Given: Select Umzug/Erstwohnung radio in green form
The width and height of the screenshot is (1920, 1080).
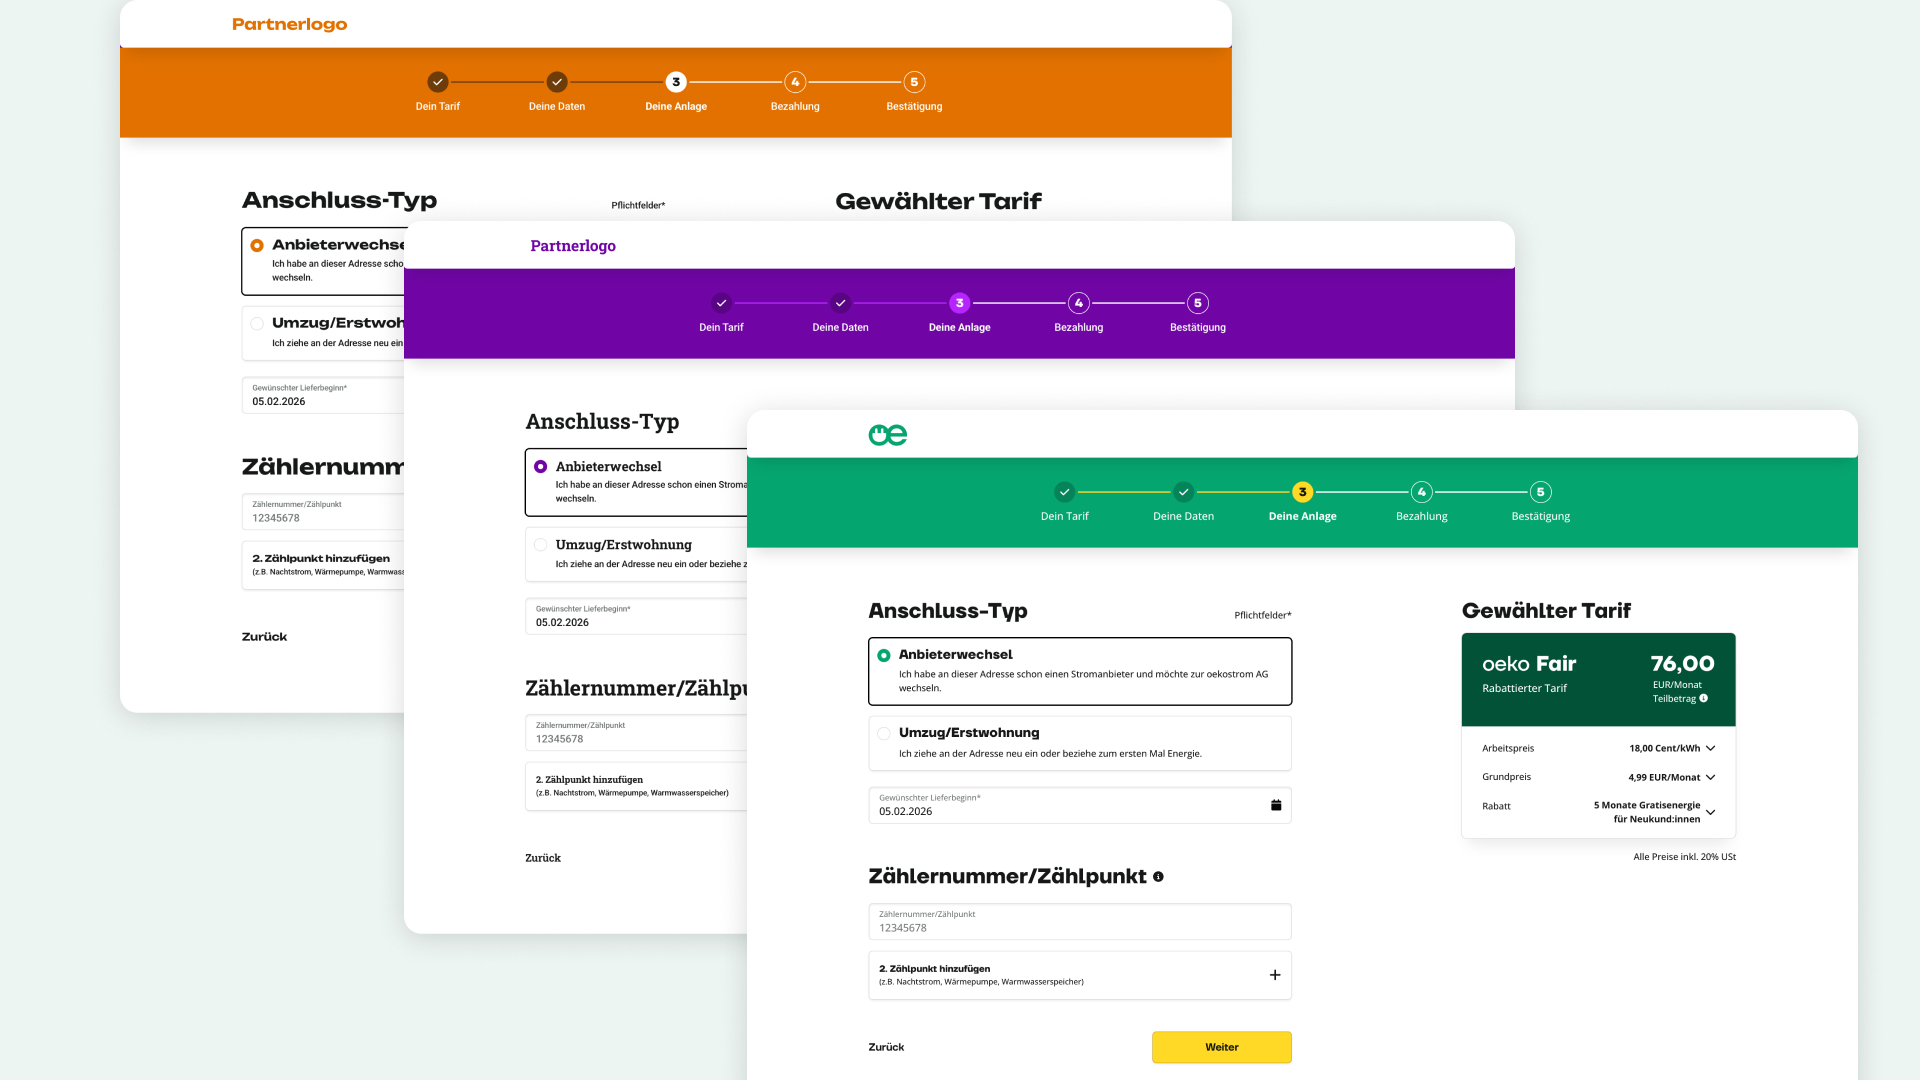Looking at the screenshot, I should pos(884,734).
